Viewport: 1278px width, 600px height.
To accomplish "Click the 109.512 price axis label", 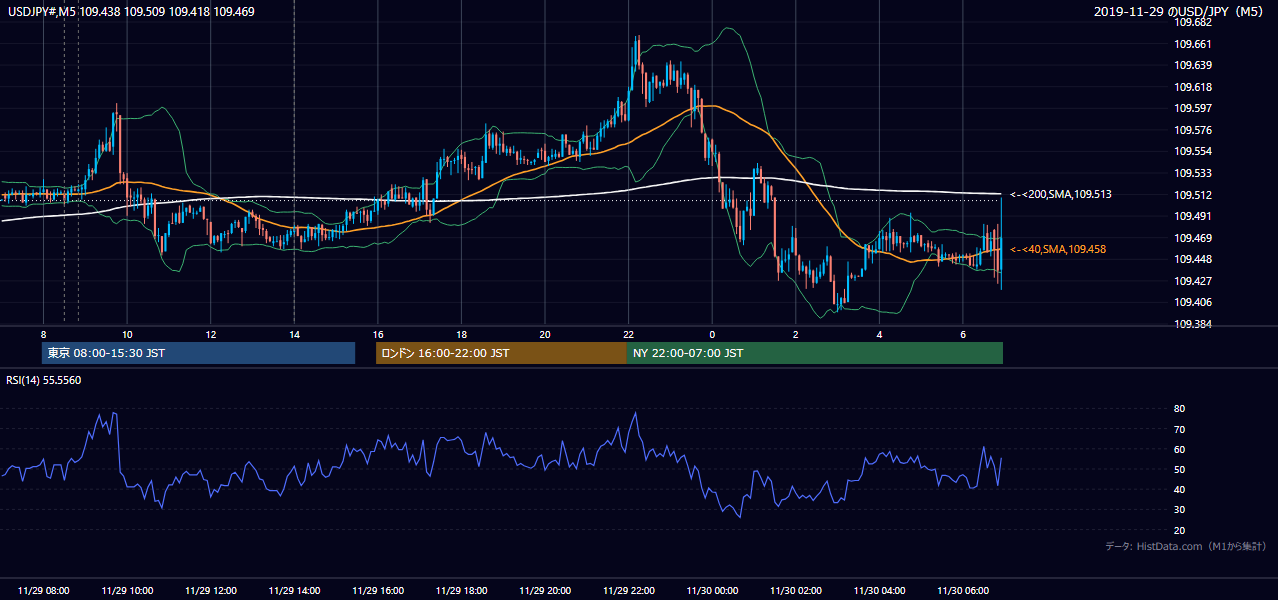I will click(x=1192, y=195).
